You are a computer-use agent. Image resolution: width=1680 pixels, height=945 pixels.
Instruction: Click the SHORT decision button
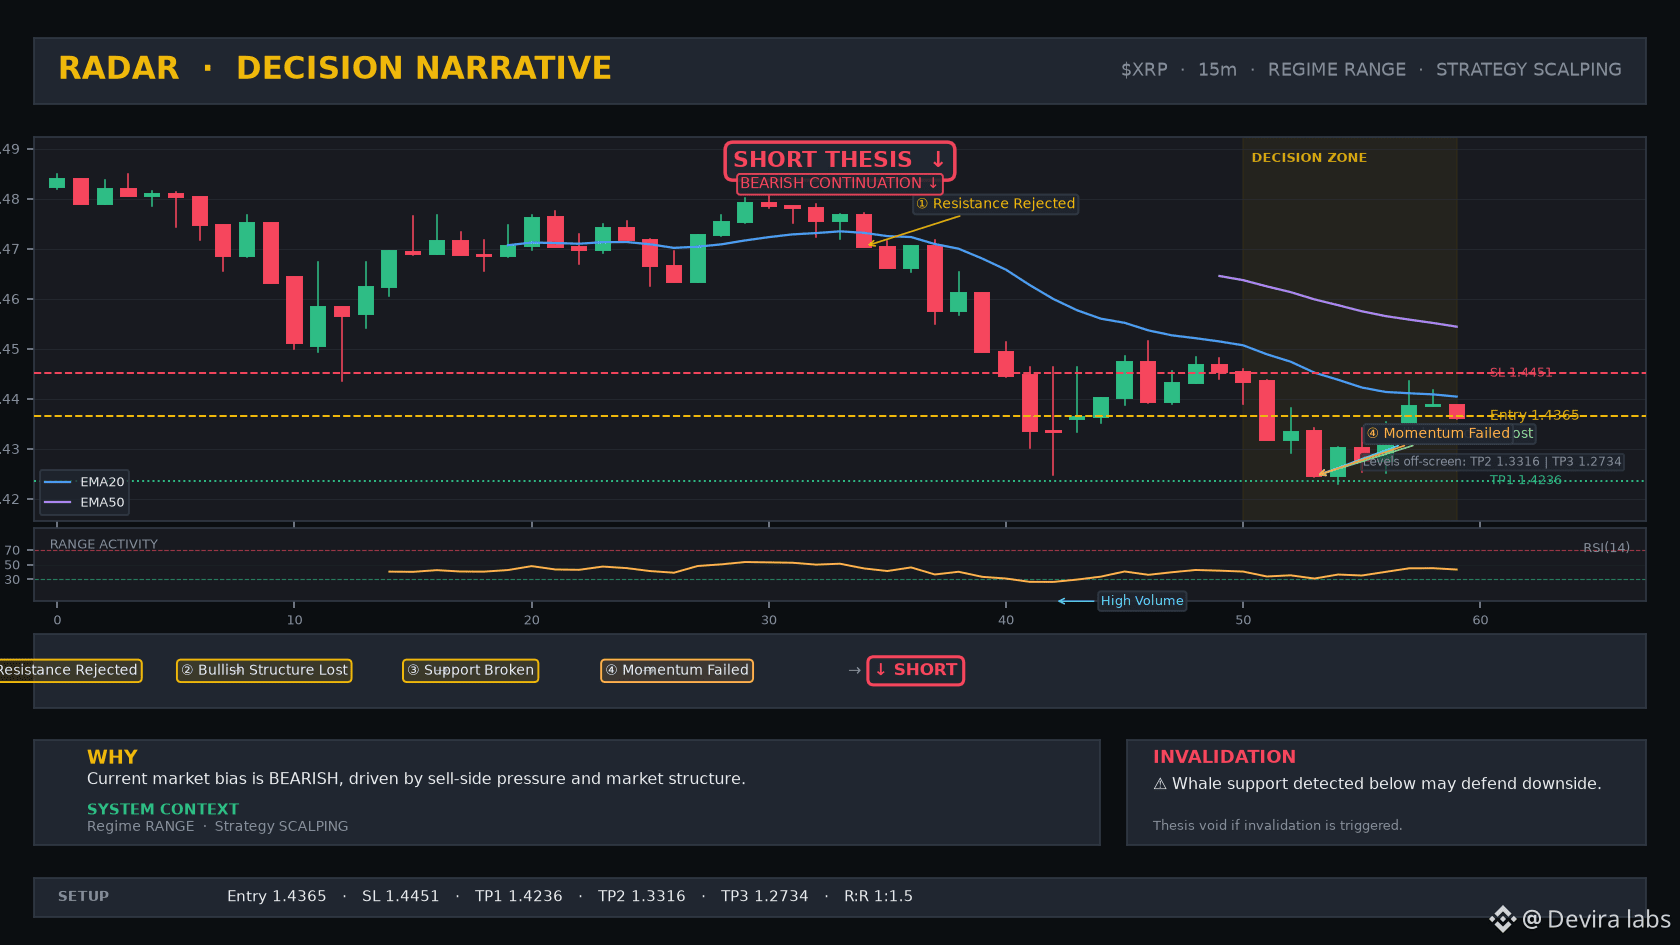tap(916, 670)
